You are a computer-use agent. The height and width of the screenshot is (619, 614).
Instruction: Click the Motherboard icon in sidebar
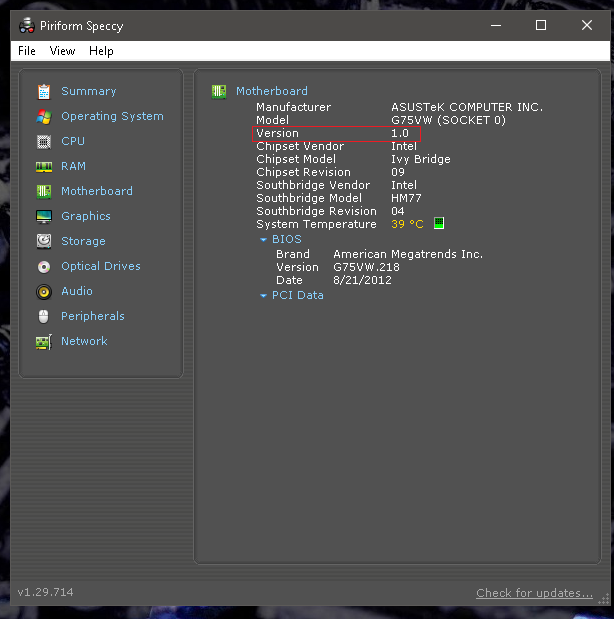tap(44, 192)
